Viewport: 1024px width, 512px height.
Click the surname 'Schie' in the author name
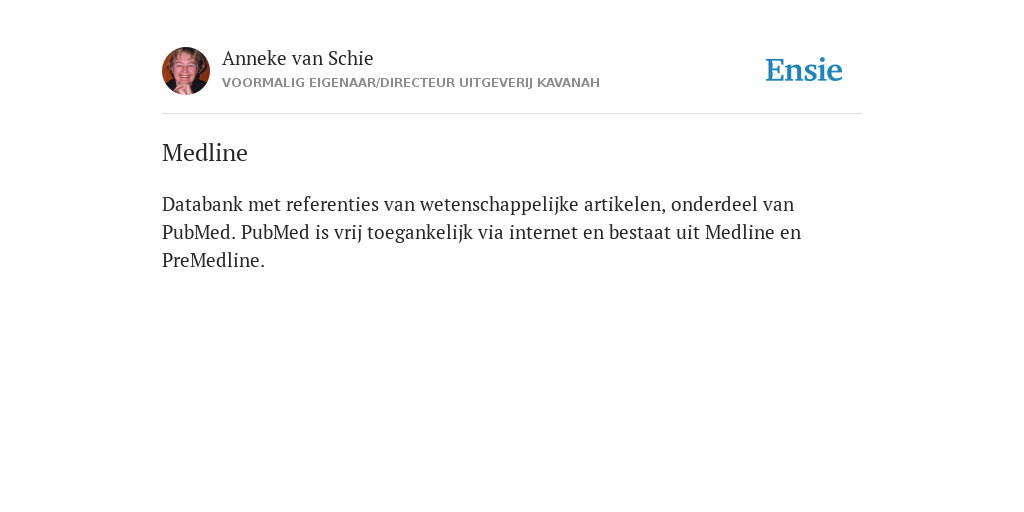click(351, 58)
